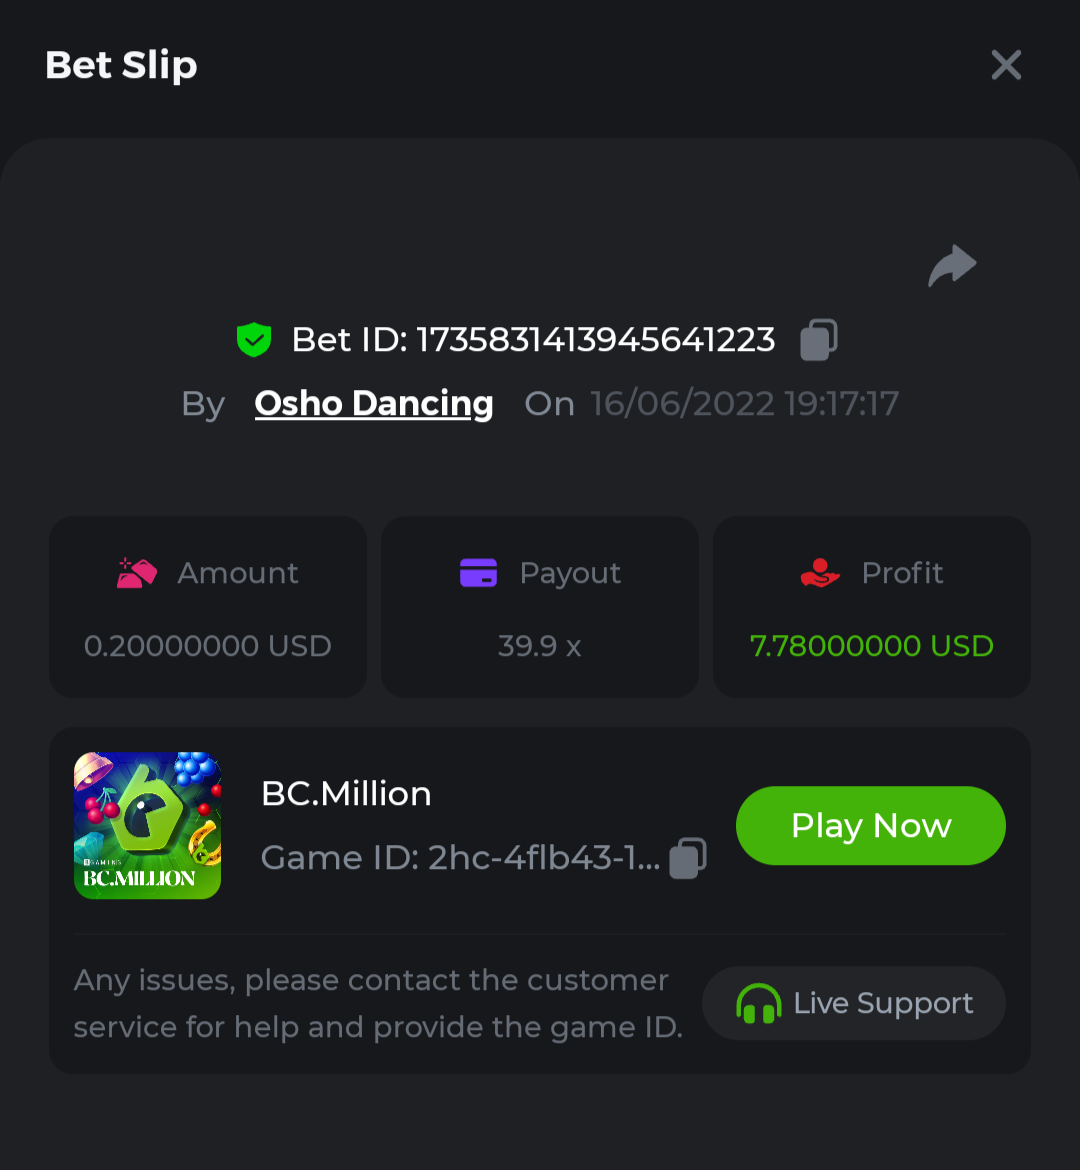This screenshot has height=1170, width=1080.
Task: Close the Bet Slip dialog
Action: point(1006,65)
